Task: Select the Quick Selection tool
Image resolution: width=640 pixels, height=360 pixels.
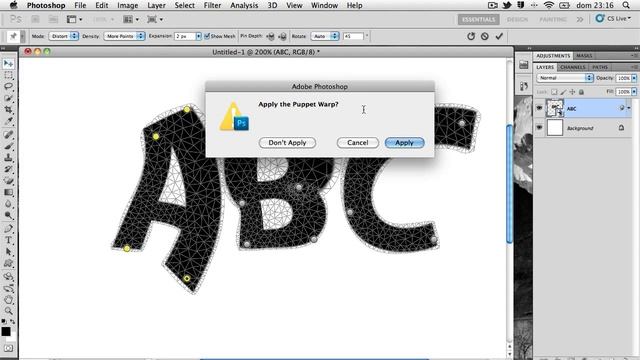Action: coord(8,98)
